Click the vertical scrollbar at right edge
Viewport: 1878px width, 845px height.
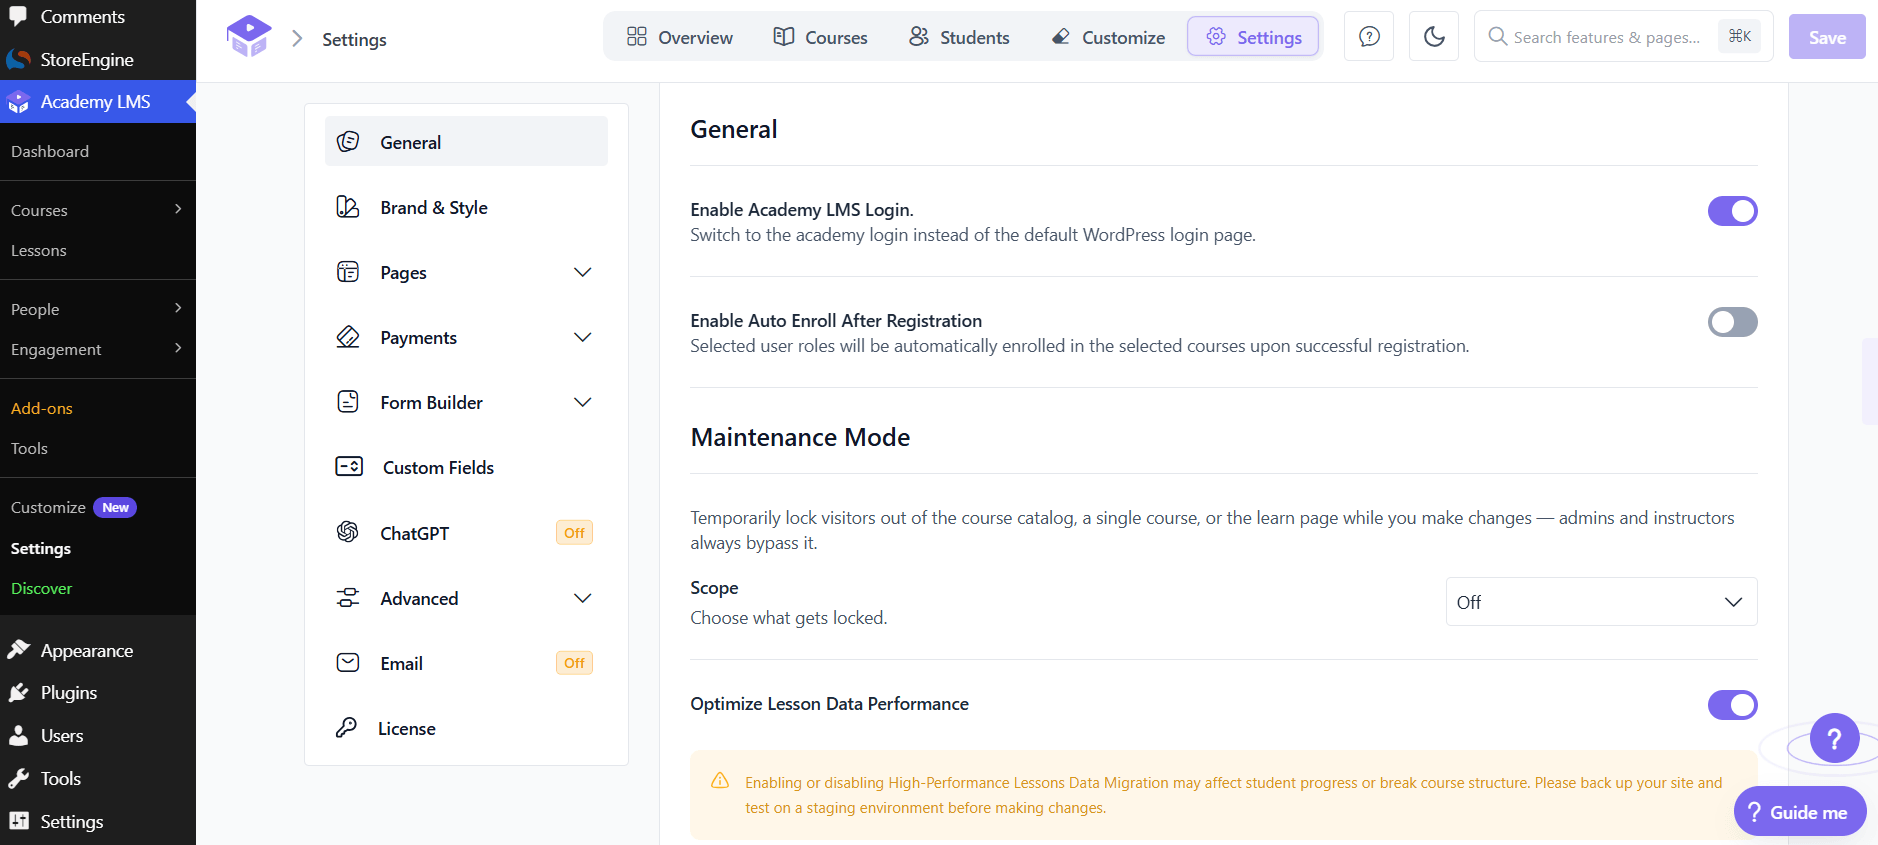click(1869, 381)
